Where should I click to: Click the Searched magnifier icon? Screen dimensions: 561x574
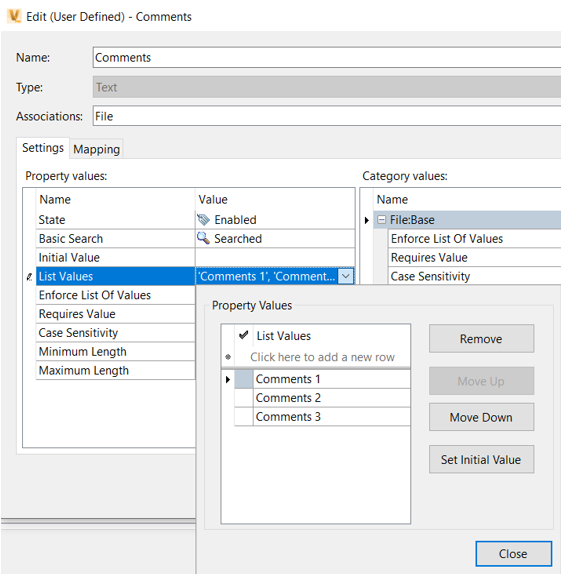[203, 238]
